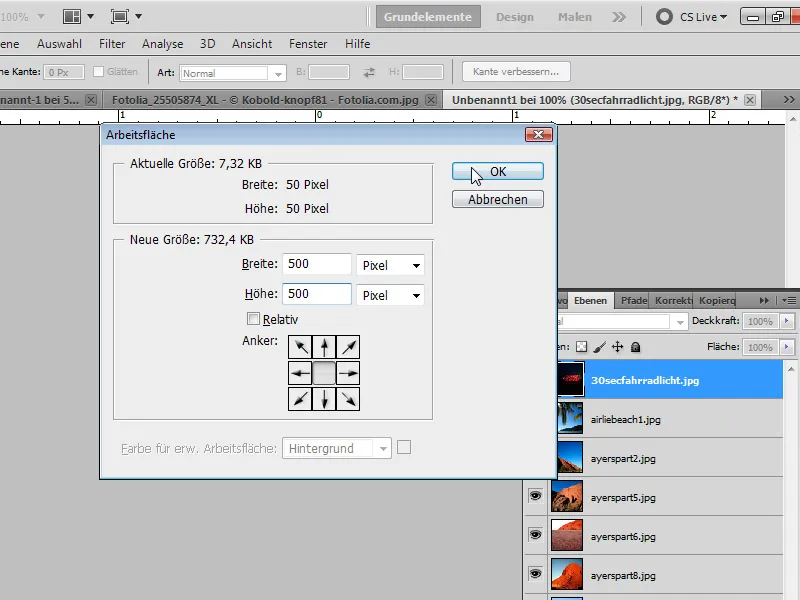Hide the ayerspart5.jpg layer
This screenshot has width=800, height=600.
(x=535, y=496)
